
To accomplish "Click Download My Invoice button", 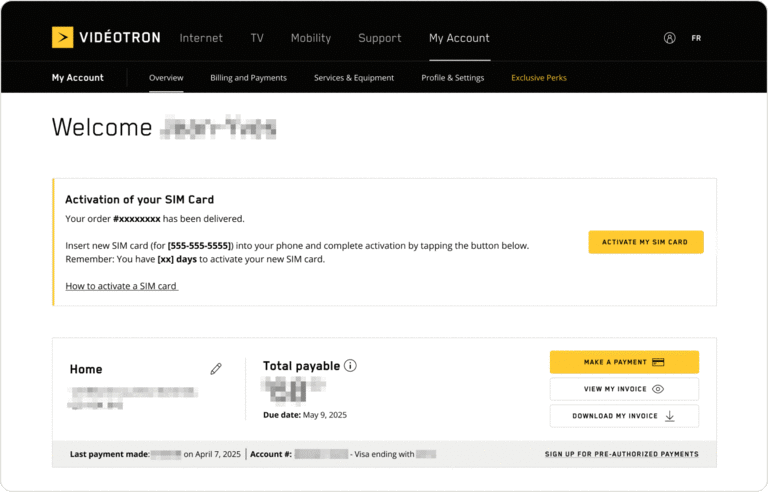I will [624, 416].
